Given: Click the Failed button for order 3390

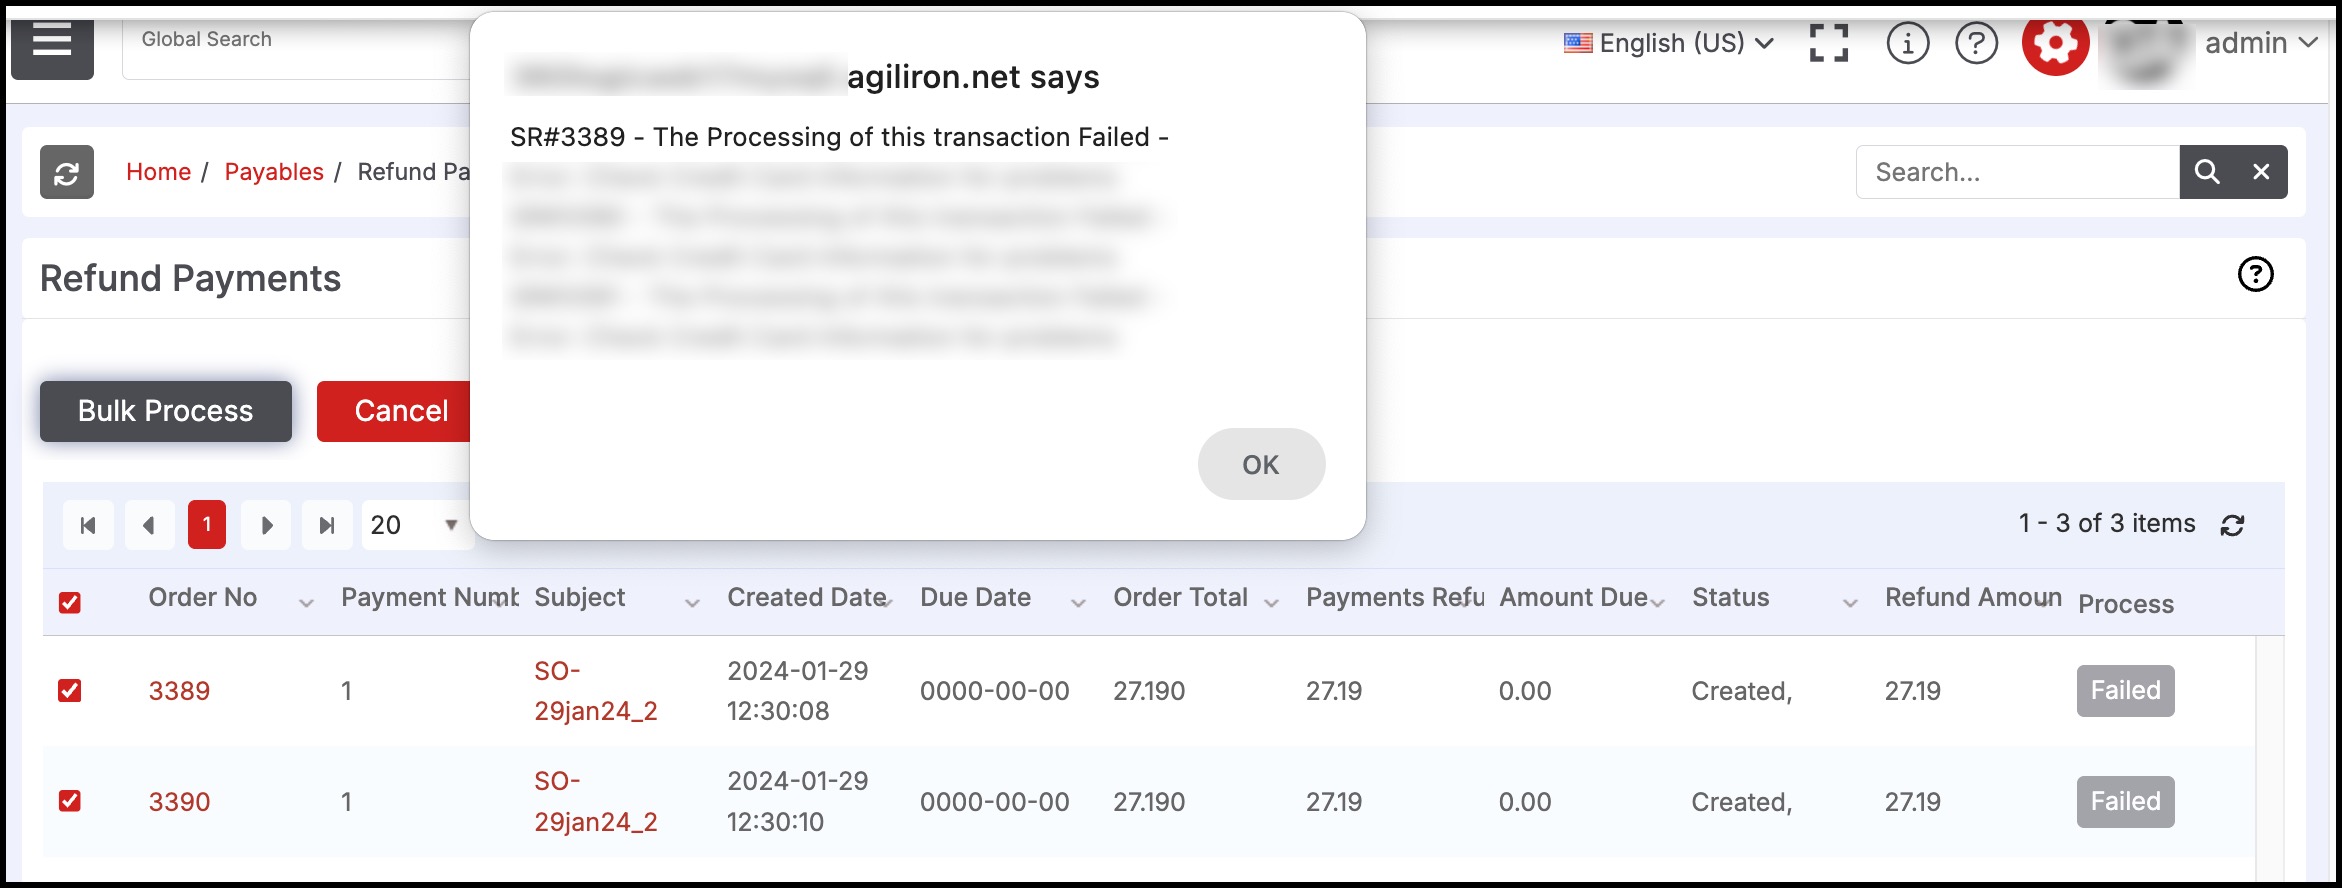Looking at the screenshot, I should tap(2125, 802).
